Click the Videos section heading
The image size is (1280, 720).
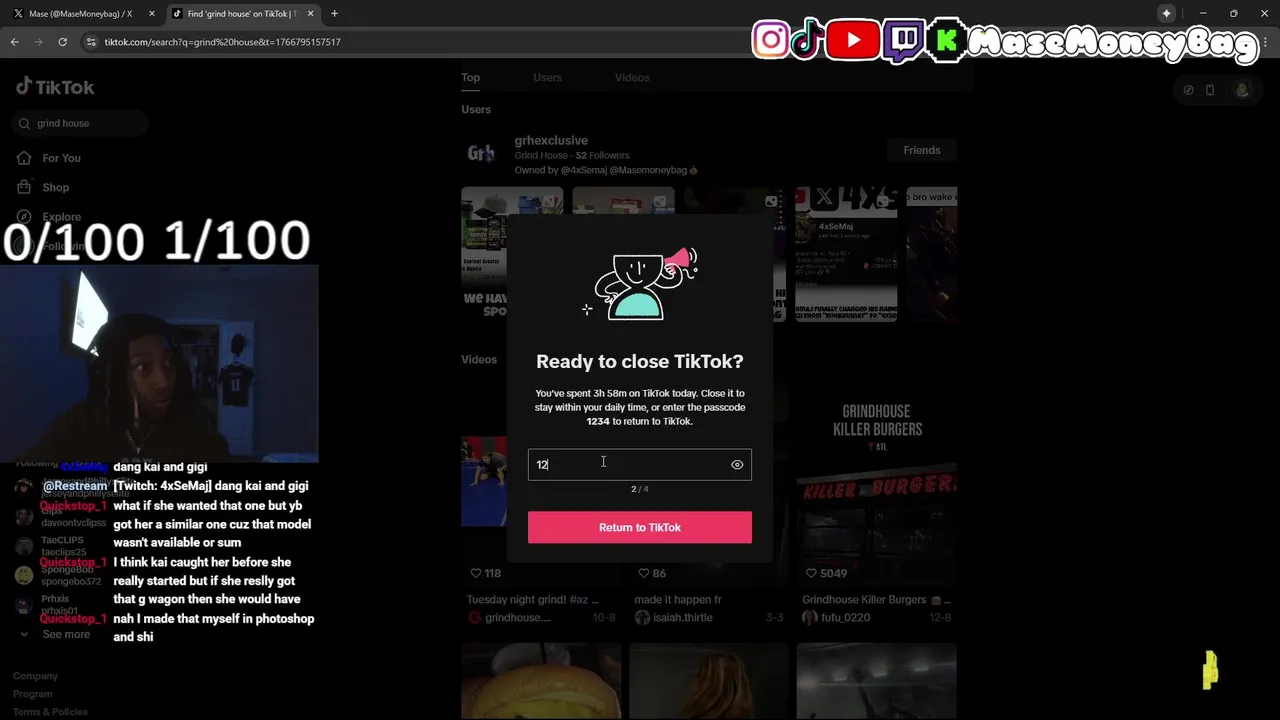479,359
